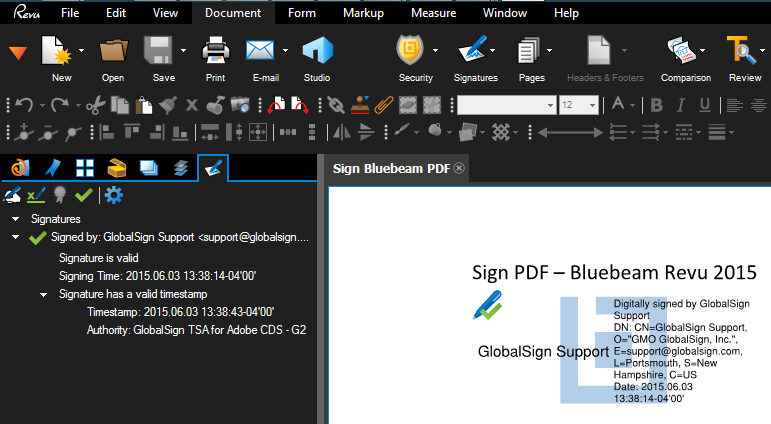771x424 pixels.
Task: Open the Signatures ribbon tool
Action: 475,56
